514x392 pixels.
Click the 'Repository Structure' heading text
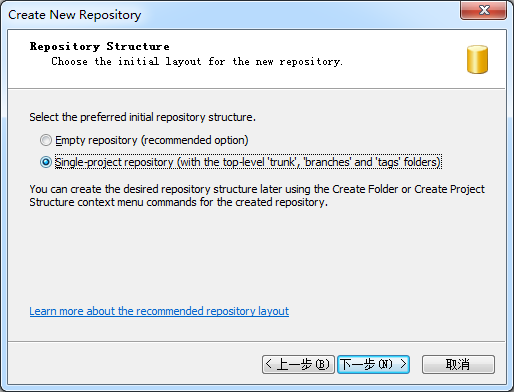pos(100,46)
